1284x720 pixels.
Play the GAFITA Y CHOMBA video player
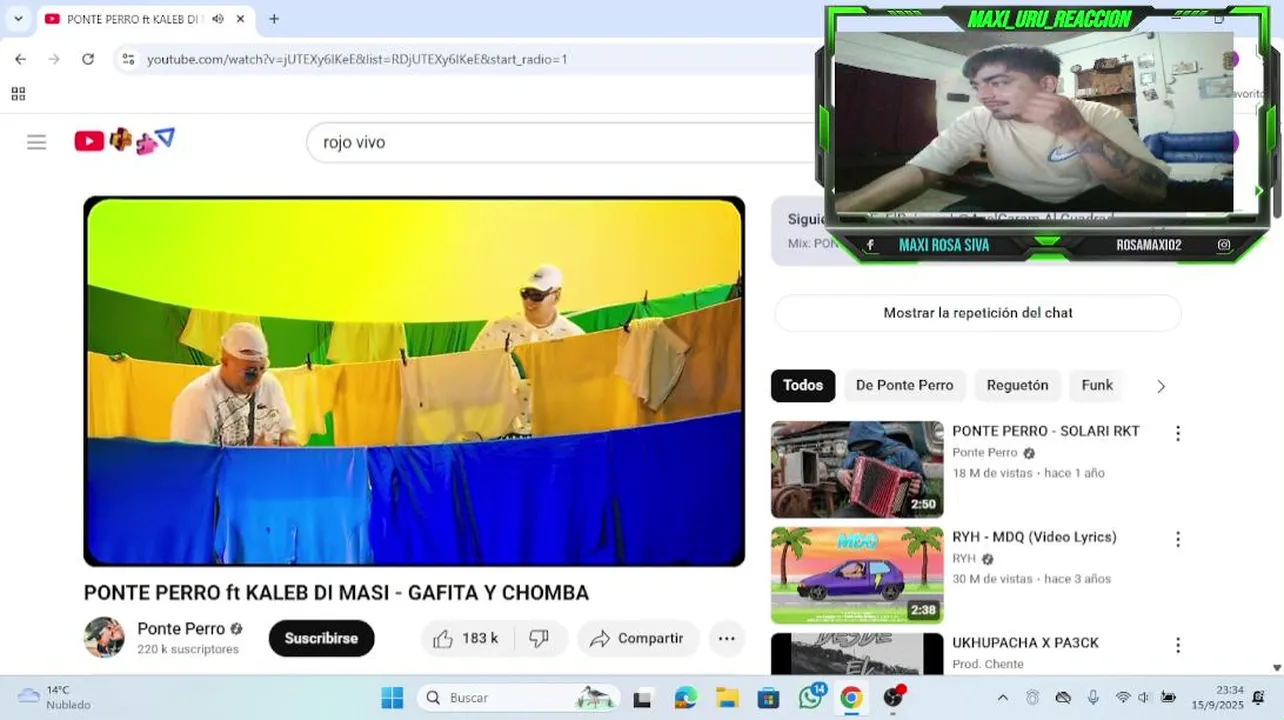(x=414, y=381)
